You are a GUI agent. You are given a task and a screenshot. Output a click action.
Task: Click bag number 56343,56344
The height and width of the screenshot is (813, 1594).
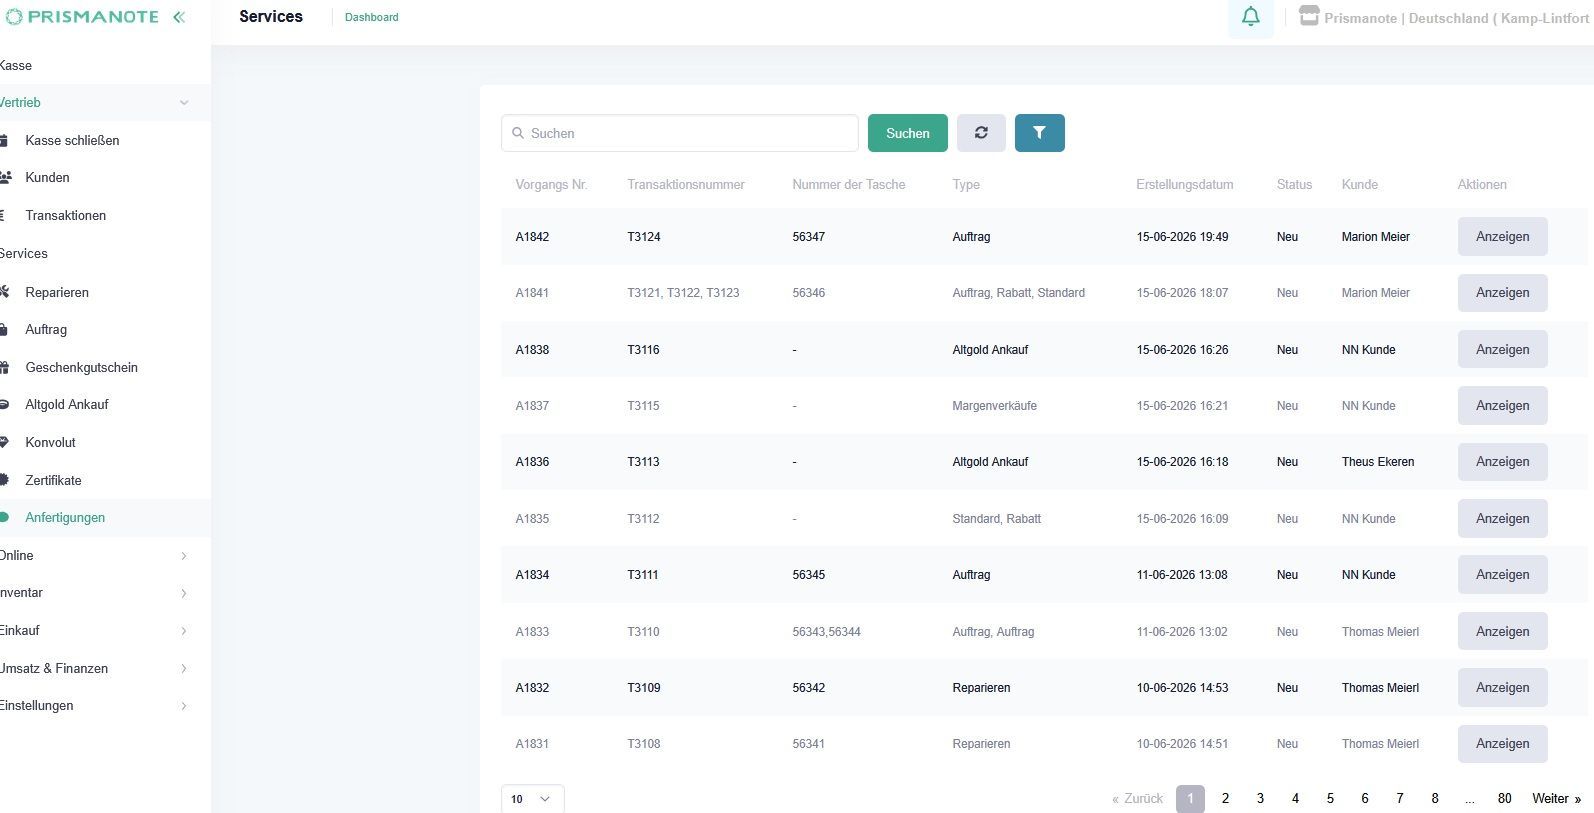pyautogui.click(x=826, y=632)
